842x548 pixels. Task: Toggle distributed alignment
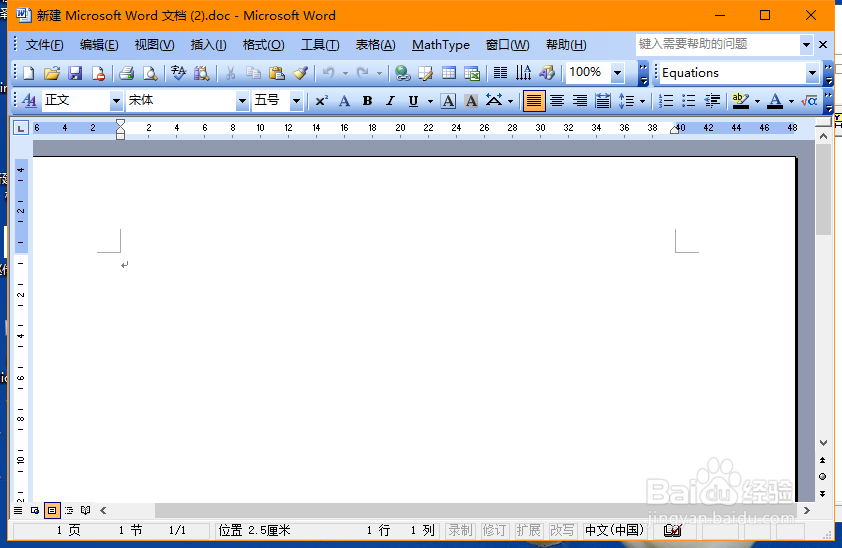click(603, 101)
